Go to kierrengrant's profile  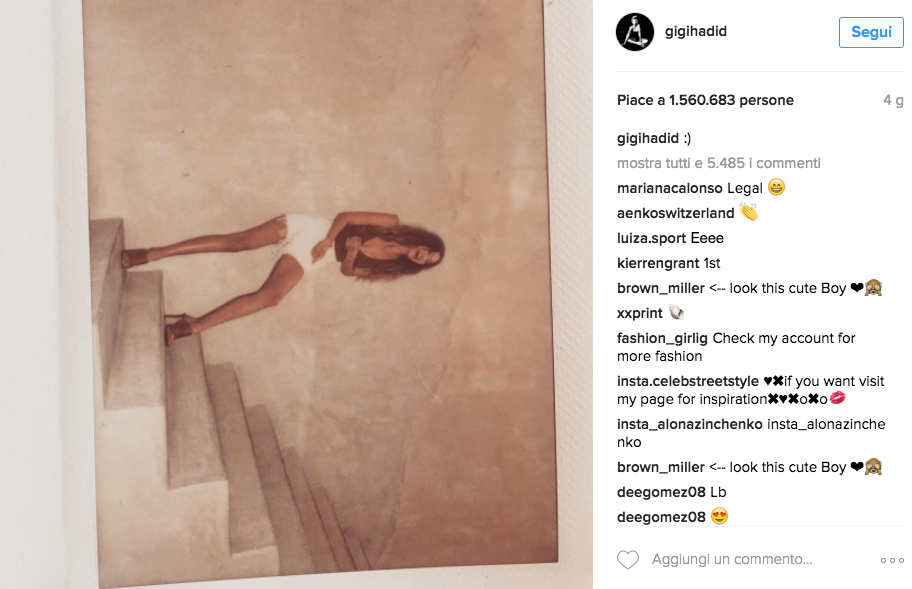(658, 263)
